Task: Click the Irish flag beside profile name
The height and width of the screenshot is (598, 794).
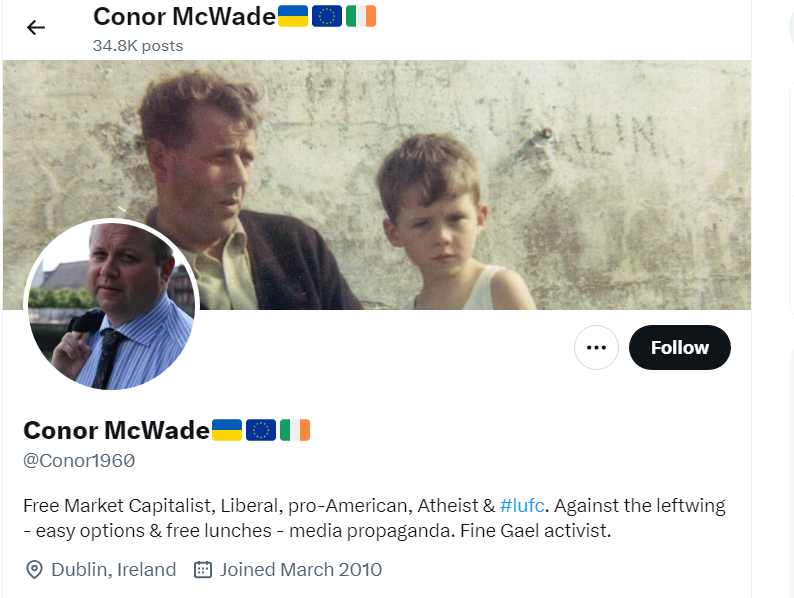Action: click(x=295, y=430)
